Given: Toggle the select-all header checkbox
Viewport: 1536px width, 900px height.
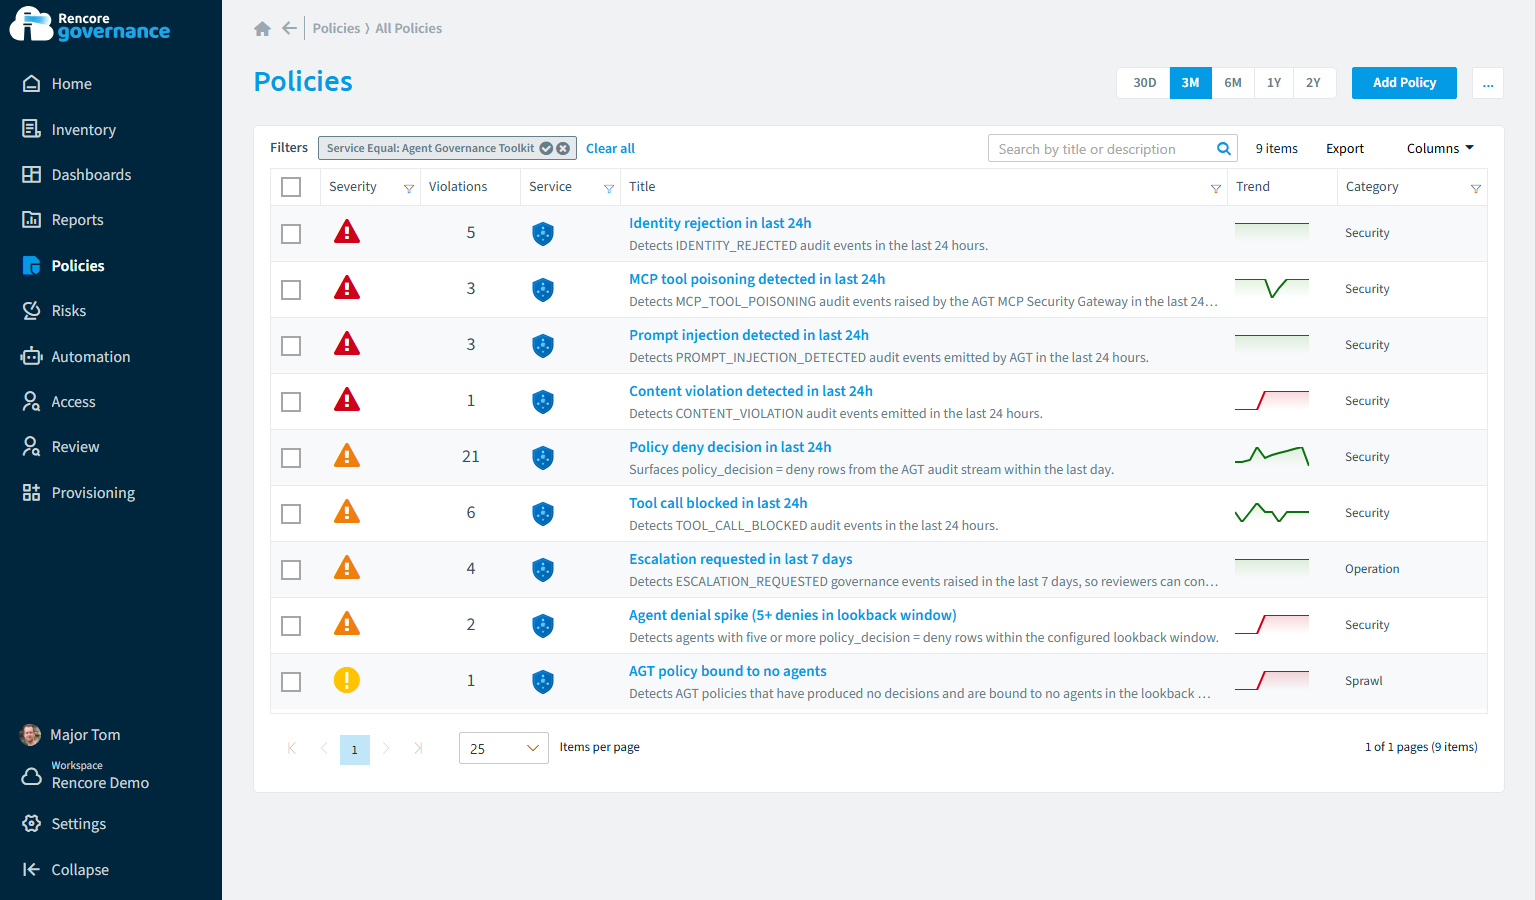Looking at the screenshot, I should (291, 187).
